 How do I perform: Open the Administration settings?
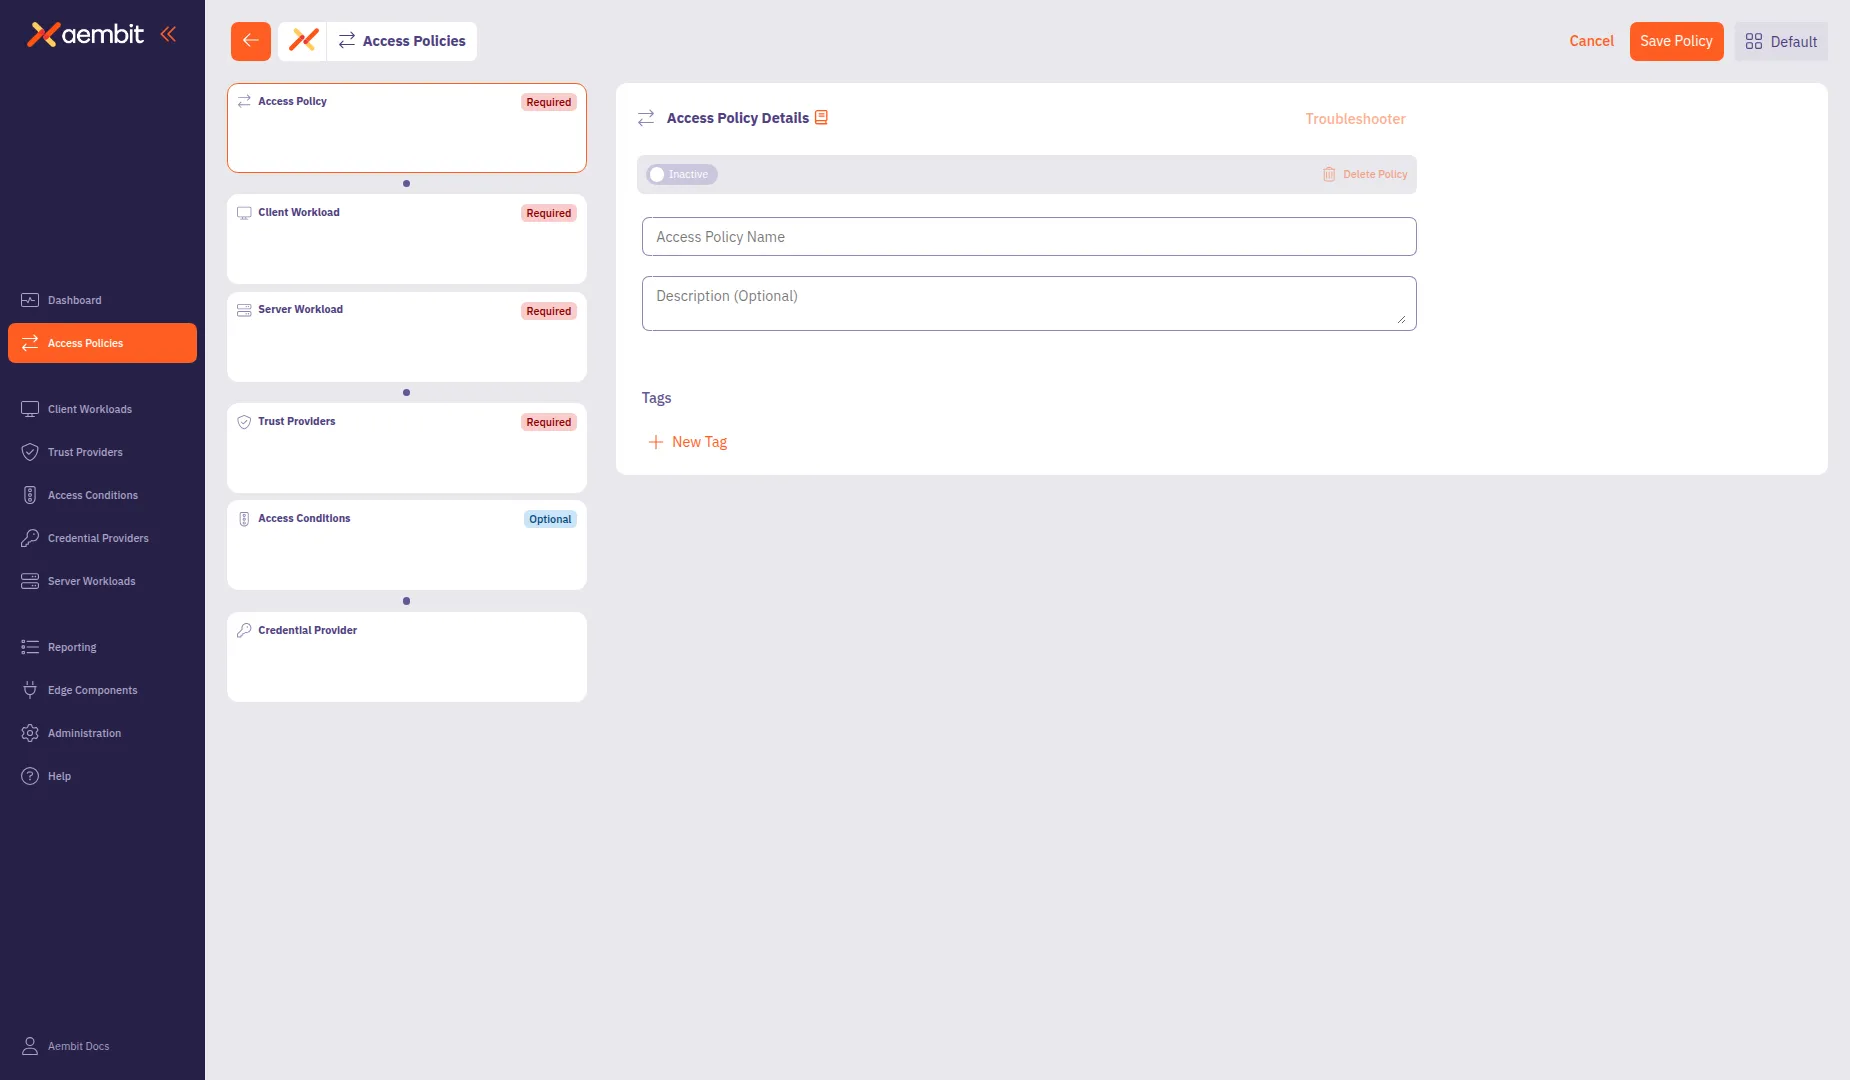click(x=85, y=733)
